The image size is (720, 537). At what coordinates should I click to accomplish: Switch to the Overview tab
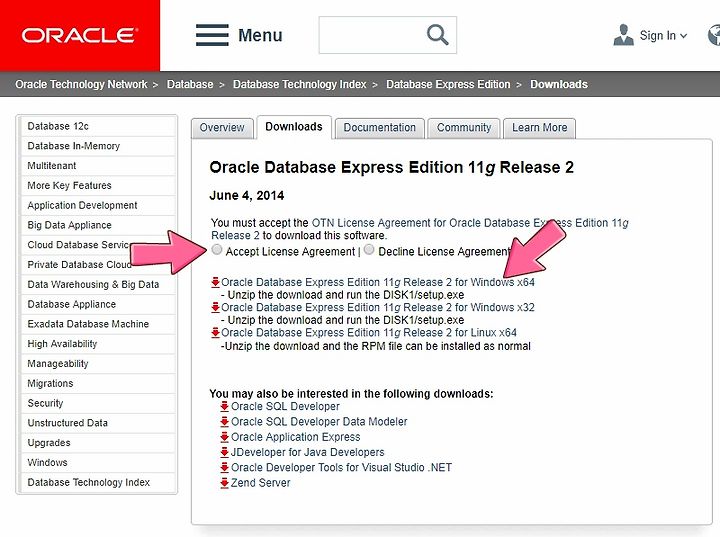click(222, 128)
